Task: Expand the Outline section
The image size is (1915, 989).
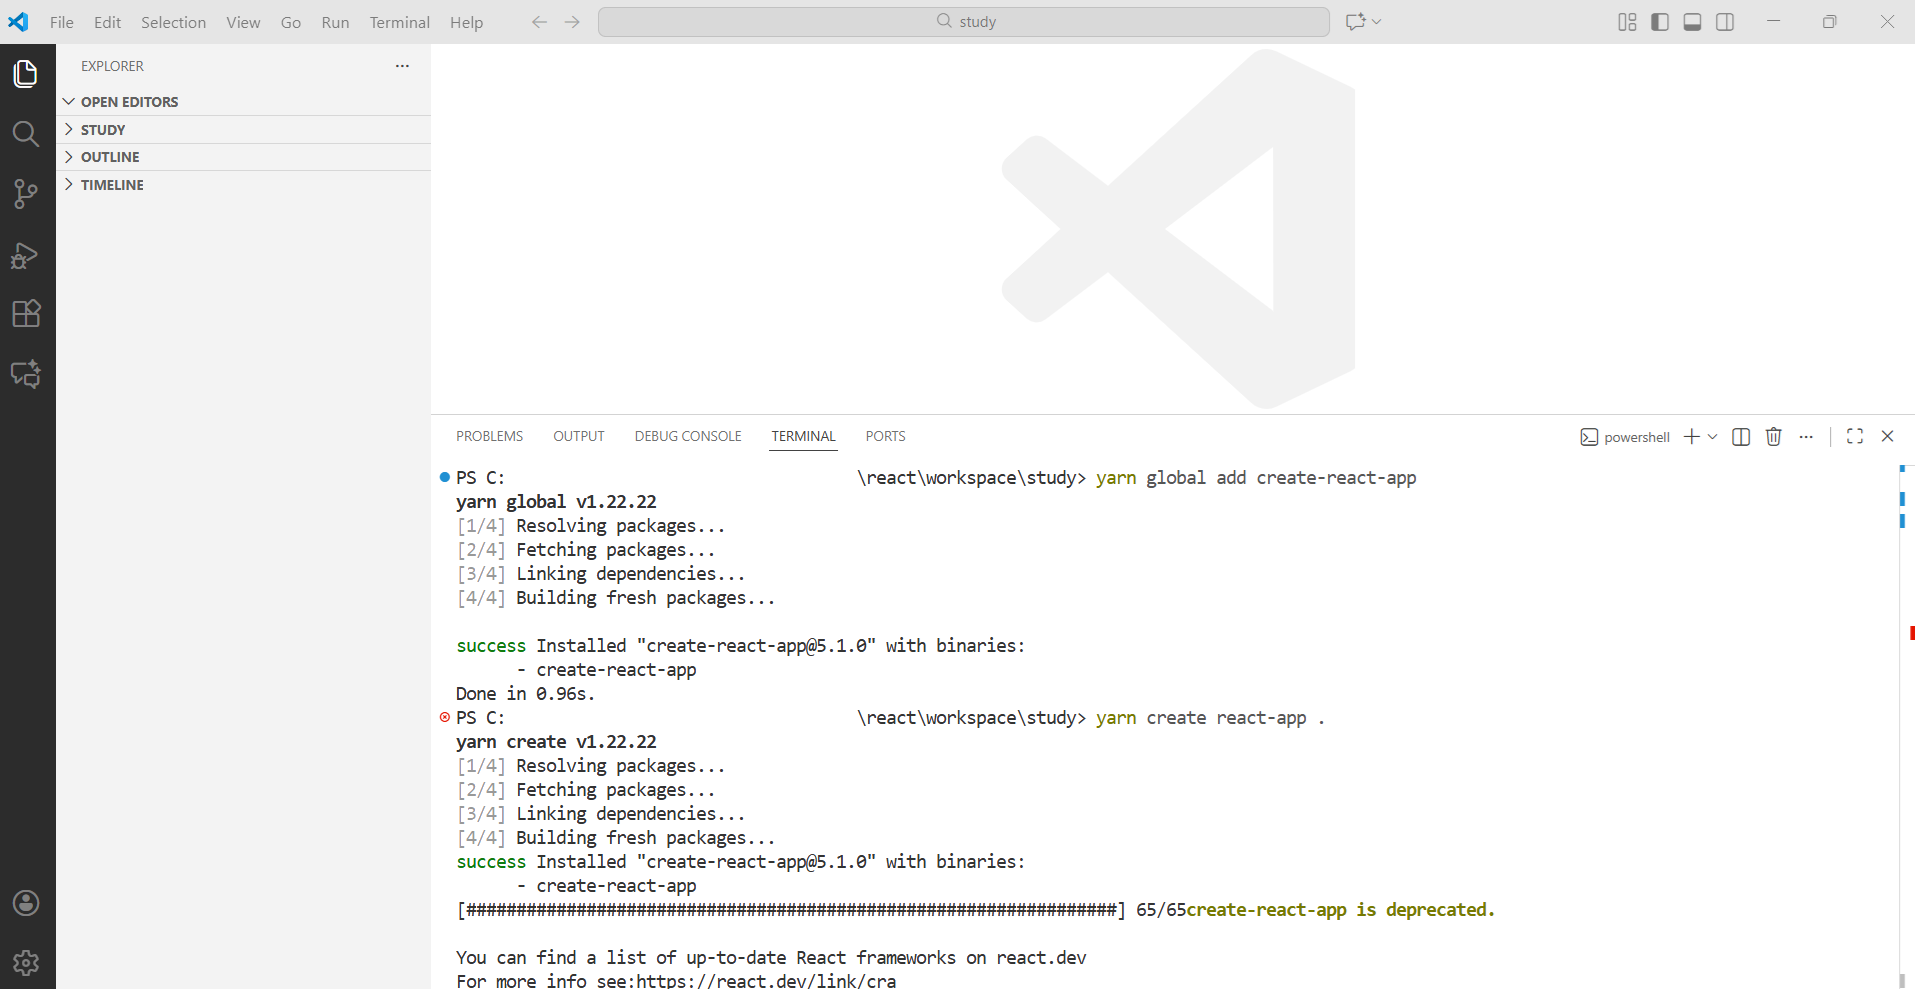Action: (x=243, y=157)
